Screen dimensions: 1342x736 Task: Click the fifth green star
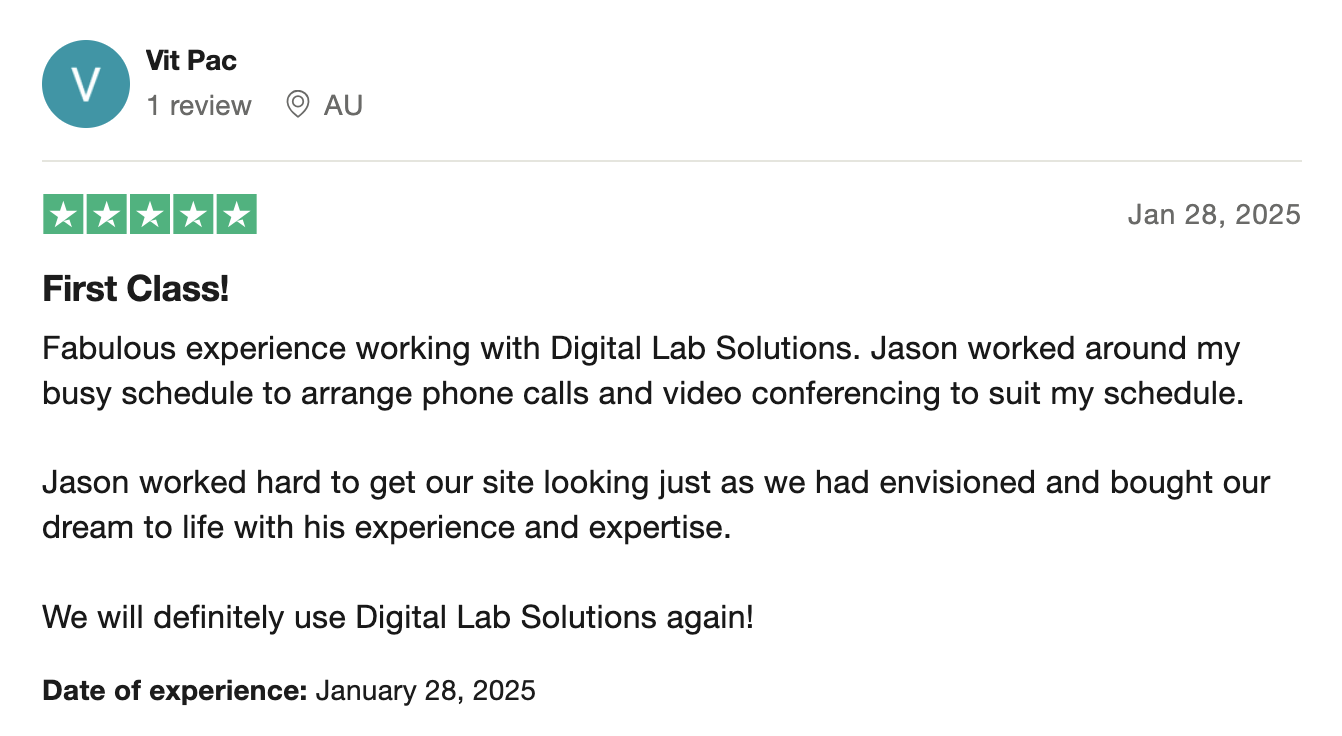click(236, 214)
